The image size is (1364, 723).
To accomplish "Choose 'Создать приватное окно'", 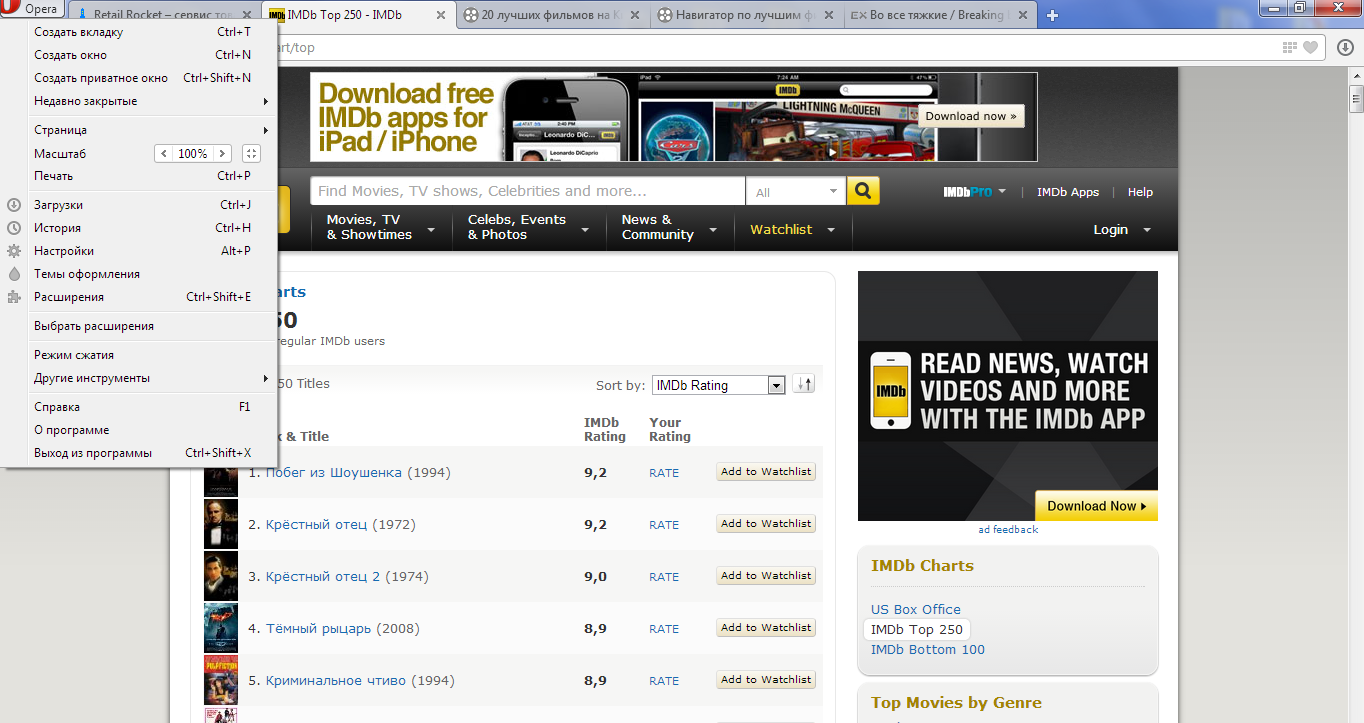I will coord(139,78).
